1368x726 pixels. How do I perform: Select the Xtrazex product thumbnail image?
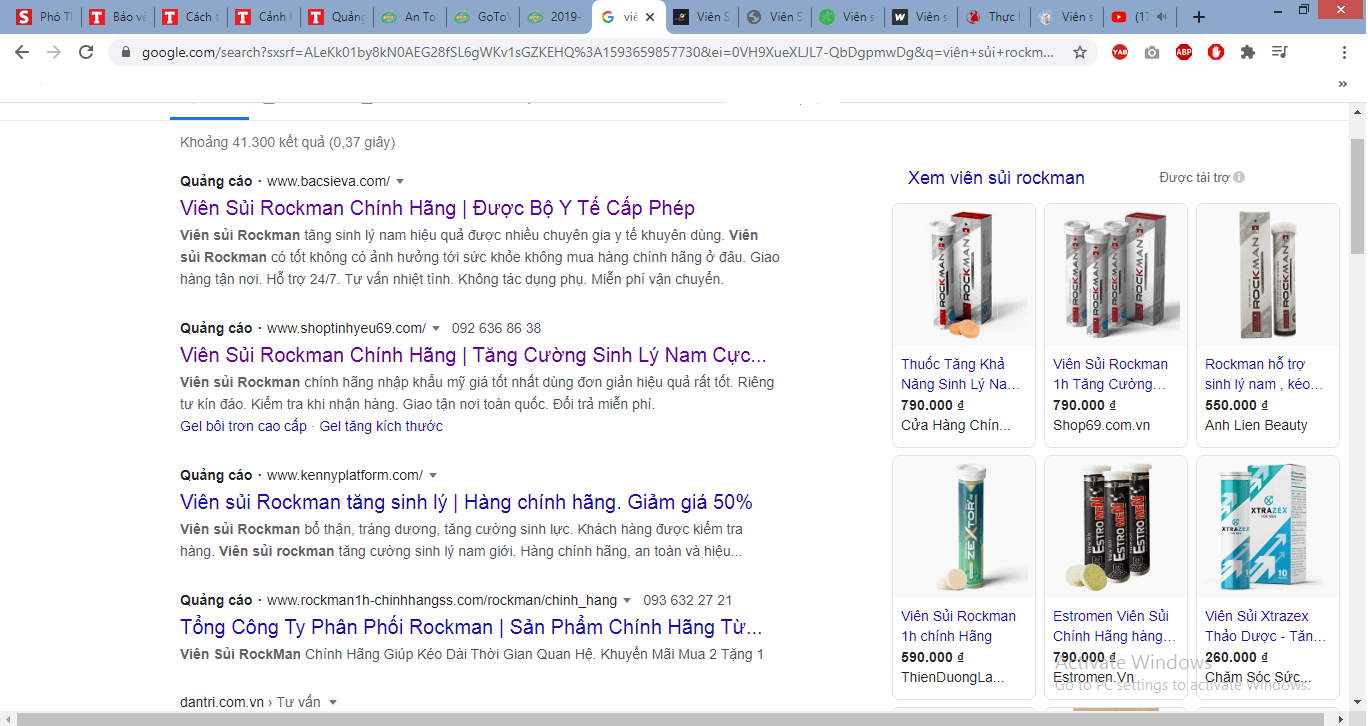[x=1267, y=527]
